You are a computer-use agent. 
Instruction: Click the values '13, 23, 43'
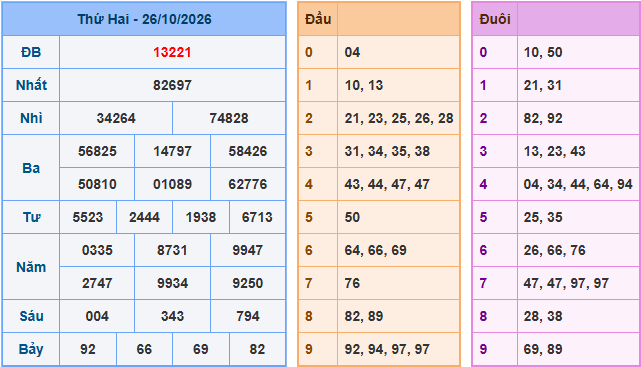[x=555, y=151]
